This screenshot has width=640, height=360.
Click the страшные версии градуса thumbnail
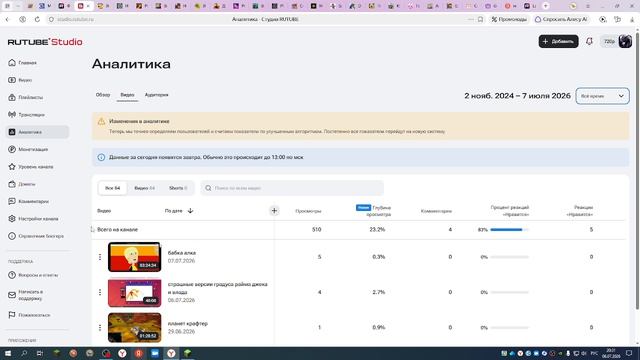(x=134, y=292)
